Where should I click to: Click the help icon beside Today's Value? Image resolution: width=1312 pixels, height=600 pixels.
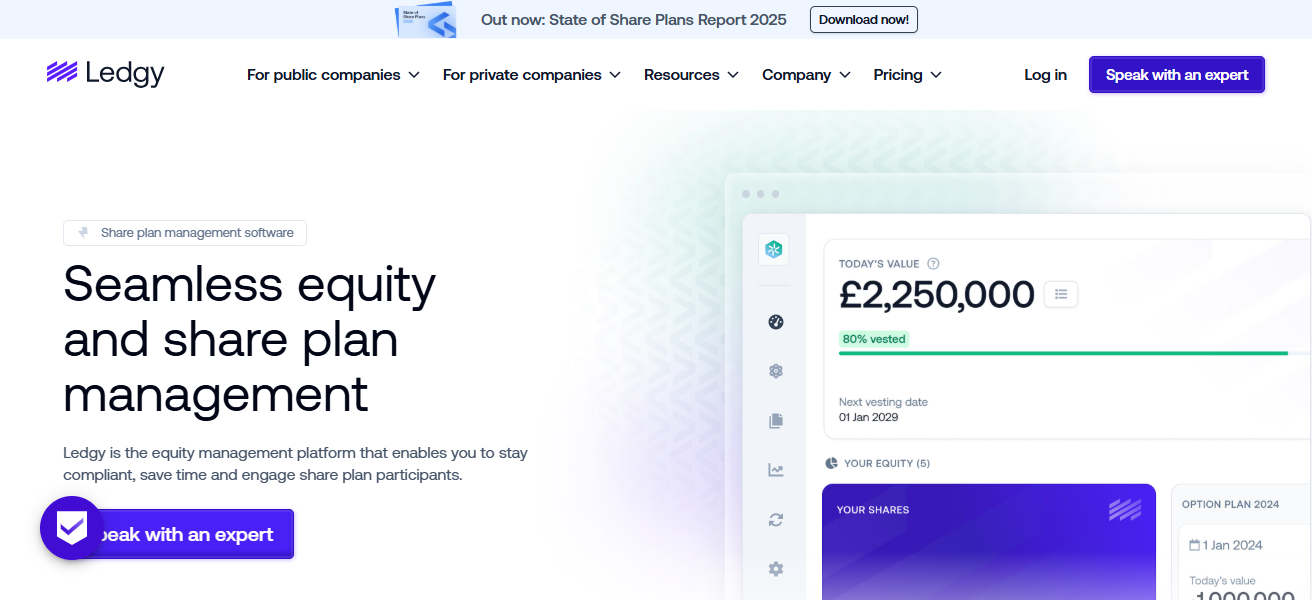coord(933,264)
